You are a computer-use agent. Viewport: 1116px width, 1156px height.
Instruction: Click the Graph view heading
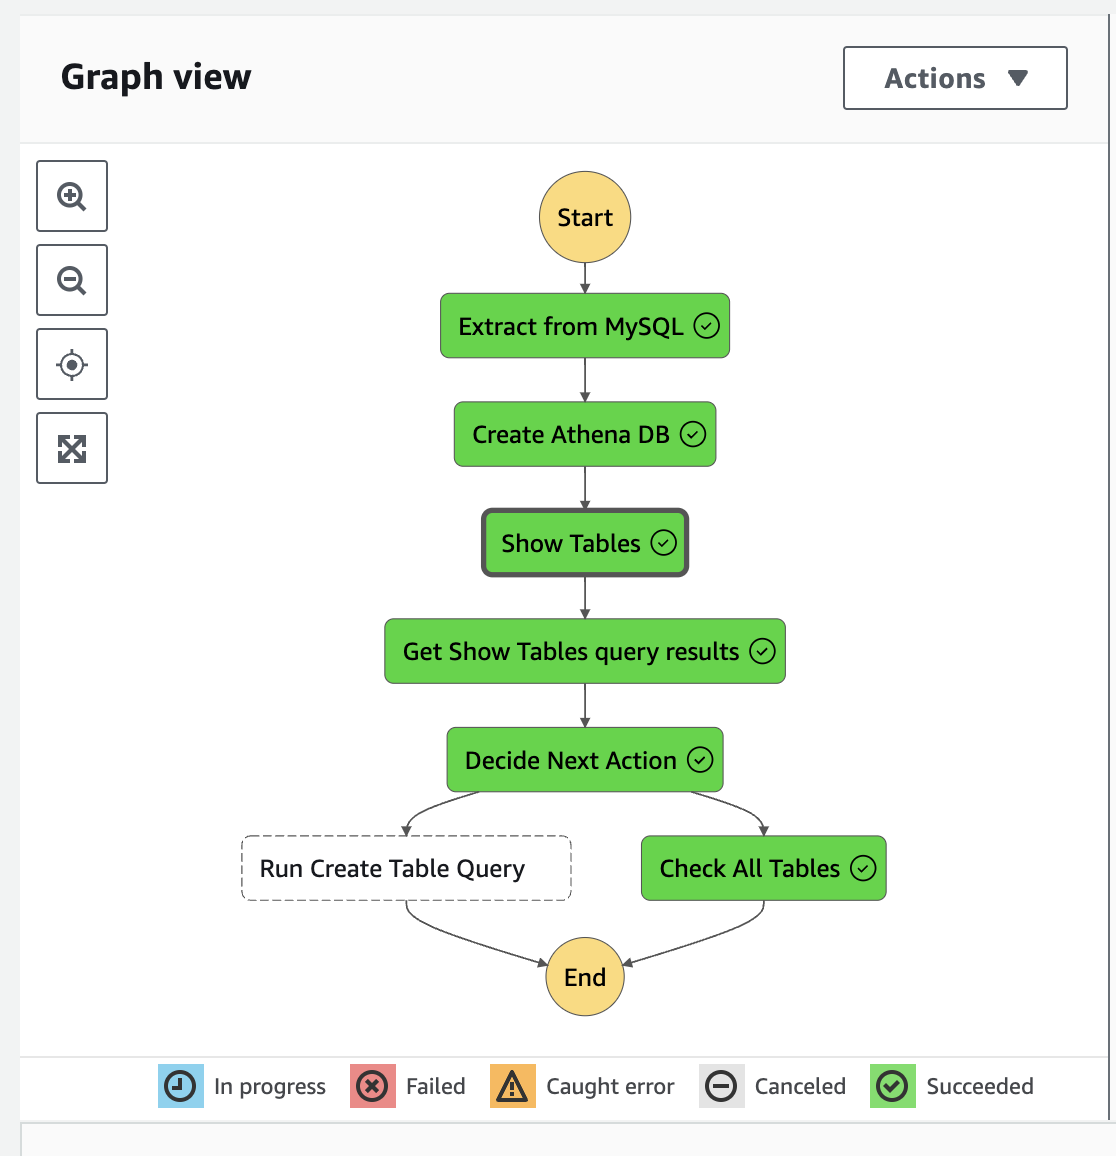click(155, 76)
